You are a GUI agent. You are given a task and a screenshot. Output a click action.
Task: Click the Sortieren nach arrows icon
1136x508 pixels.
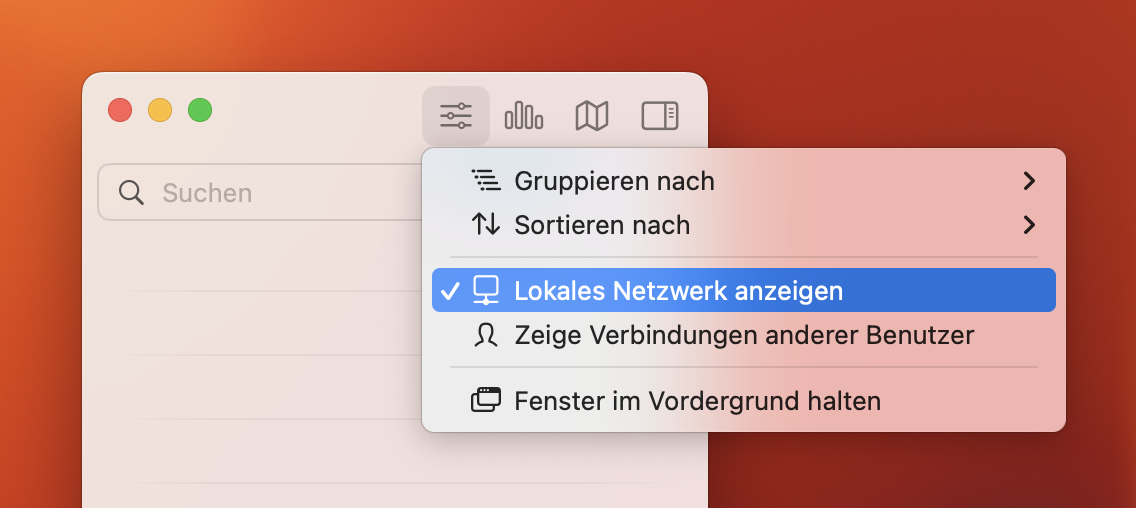[486, 224]
